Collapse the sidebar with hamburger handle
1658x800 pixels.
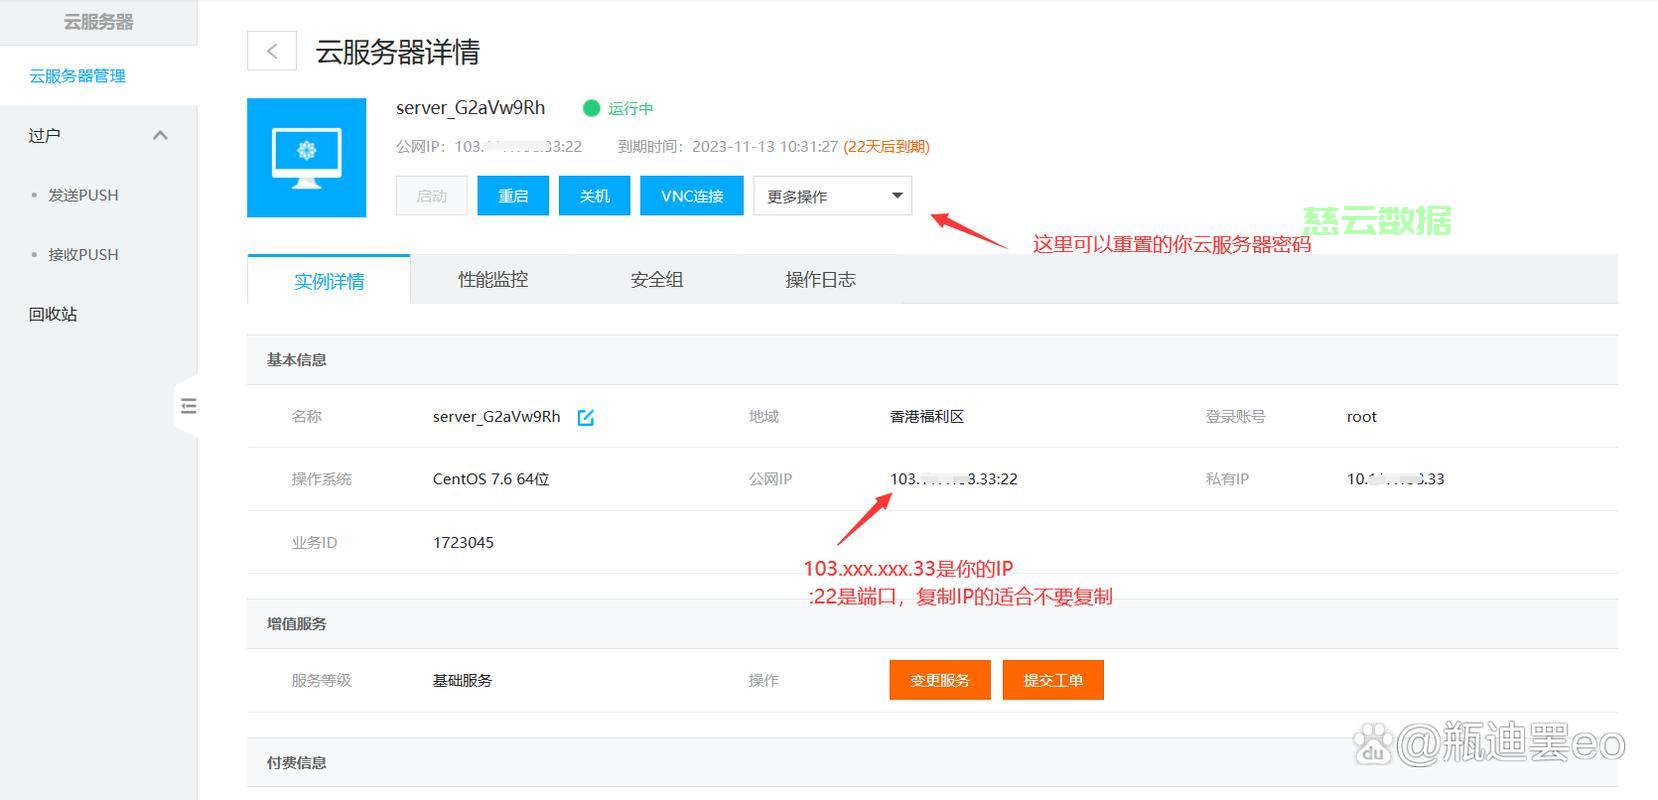188,406
